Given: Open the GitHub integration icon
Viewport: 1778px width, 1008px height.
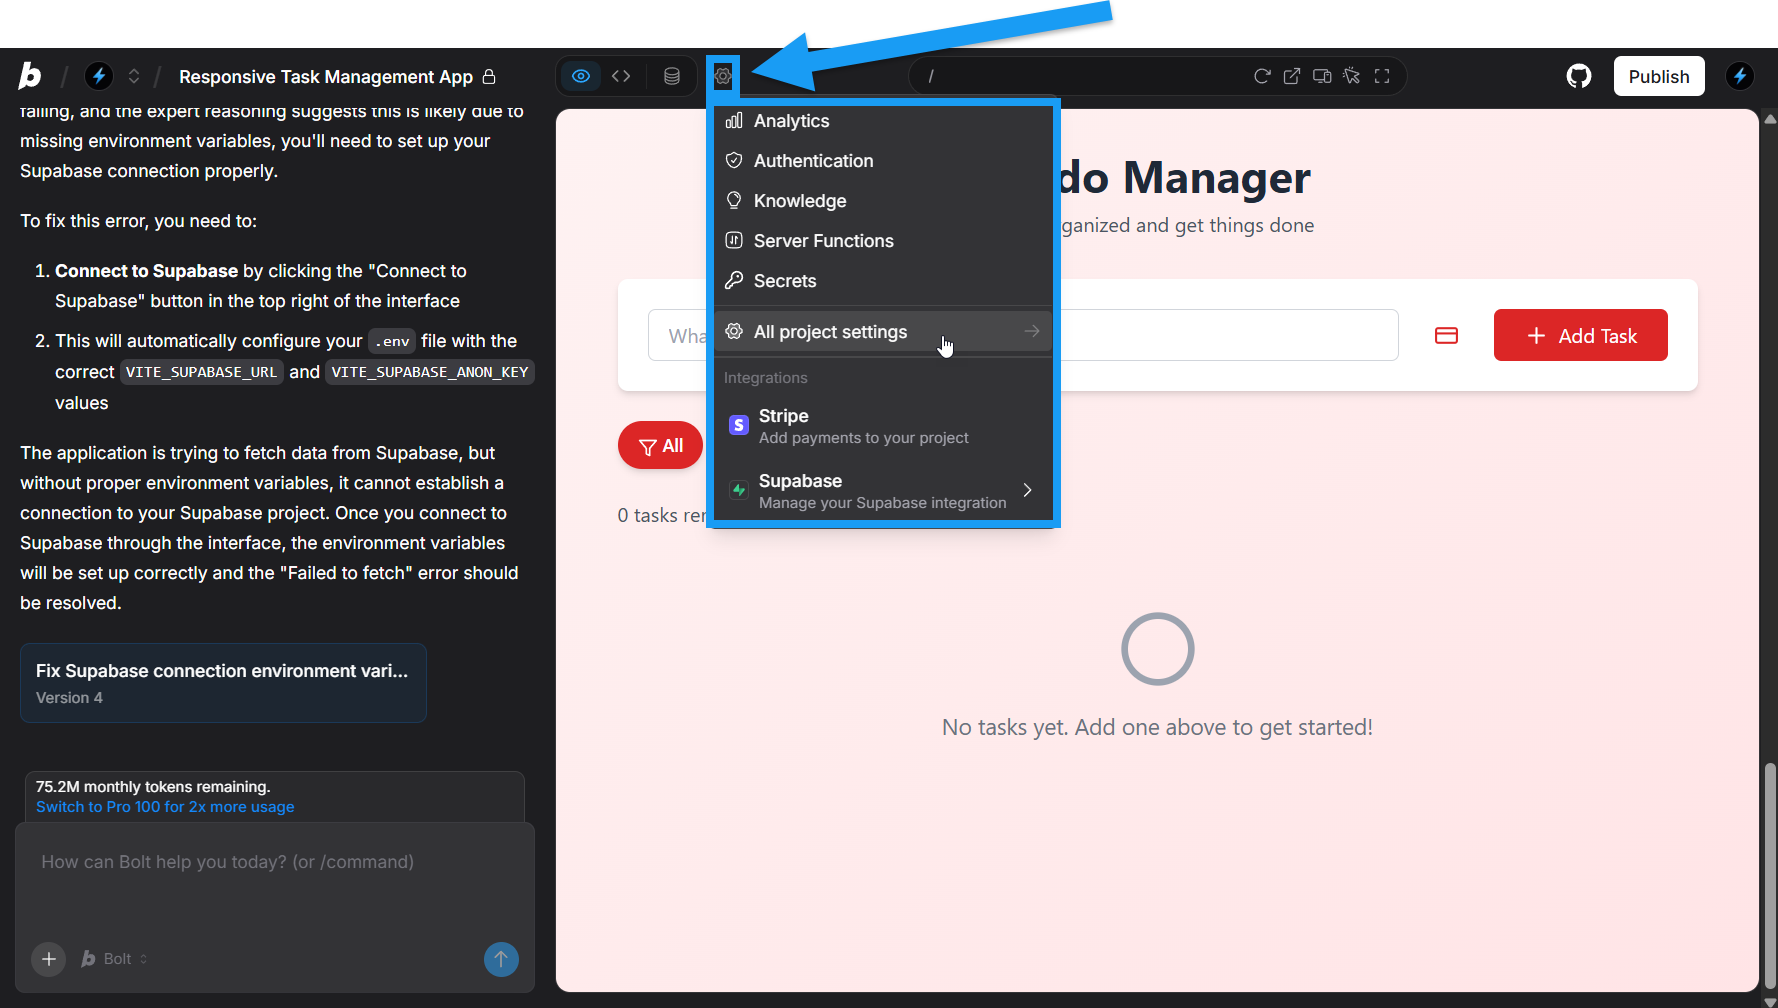Looking at the screenshot, I should (x=1579, y=76).
